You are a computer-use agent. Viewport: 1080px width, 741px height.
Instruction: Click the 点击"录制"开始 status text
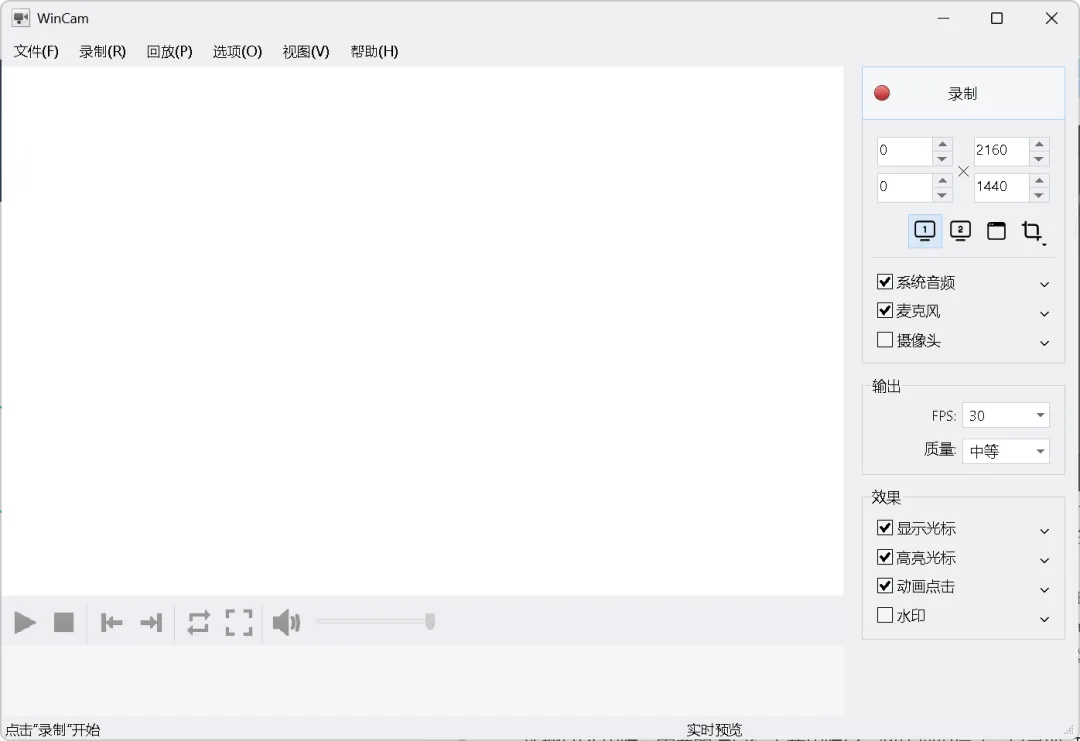(53, 730)
